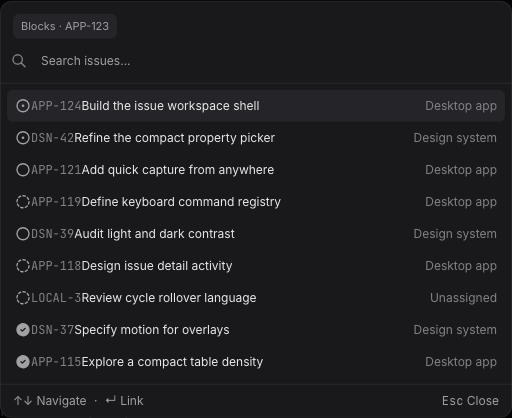The width and height of the screenshot is (512, 418).
Task: Click the done checkmark icon for DSN-37
Action: [23, 330]
